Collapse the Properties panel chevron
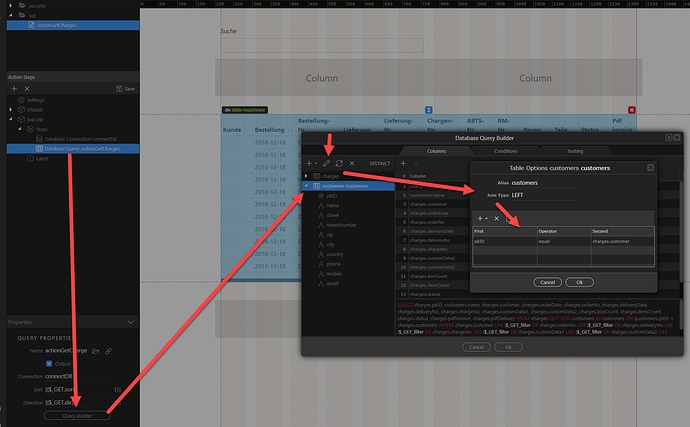The image size is (690, 427). click(x=128, y=322)
